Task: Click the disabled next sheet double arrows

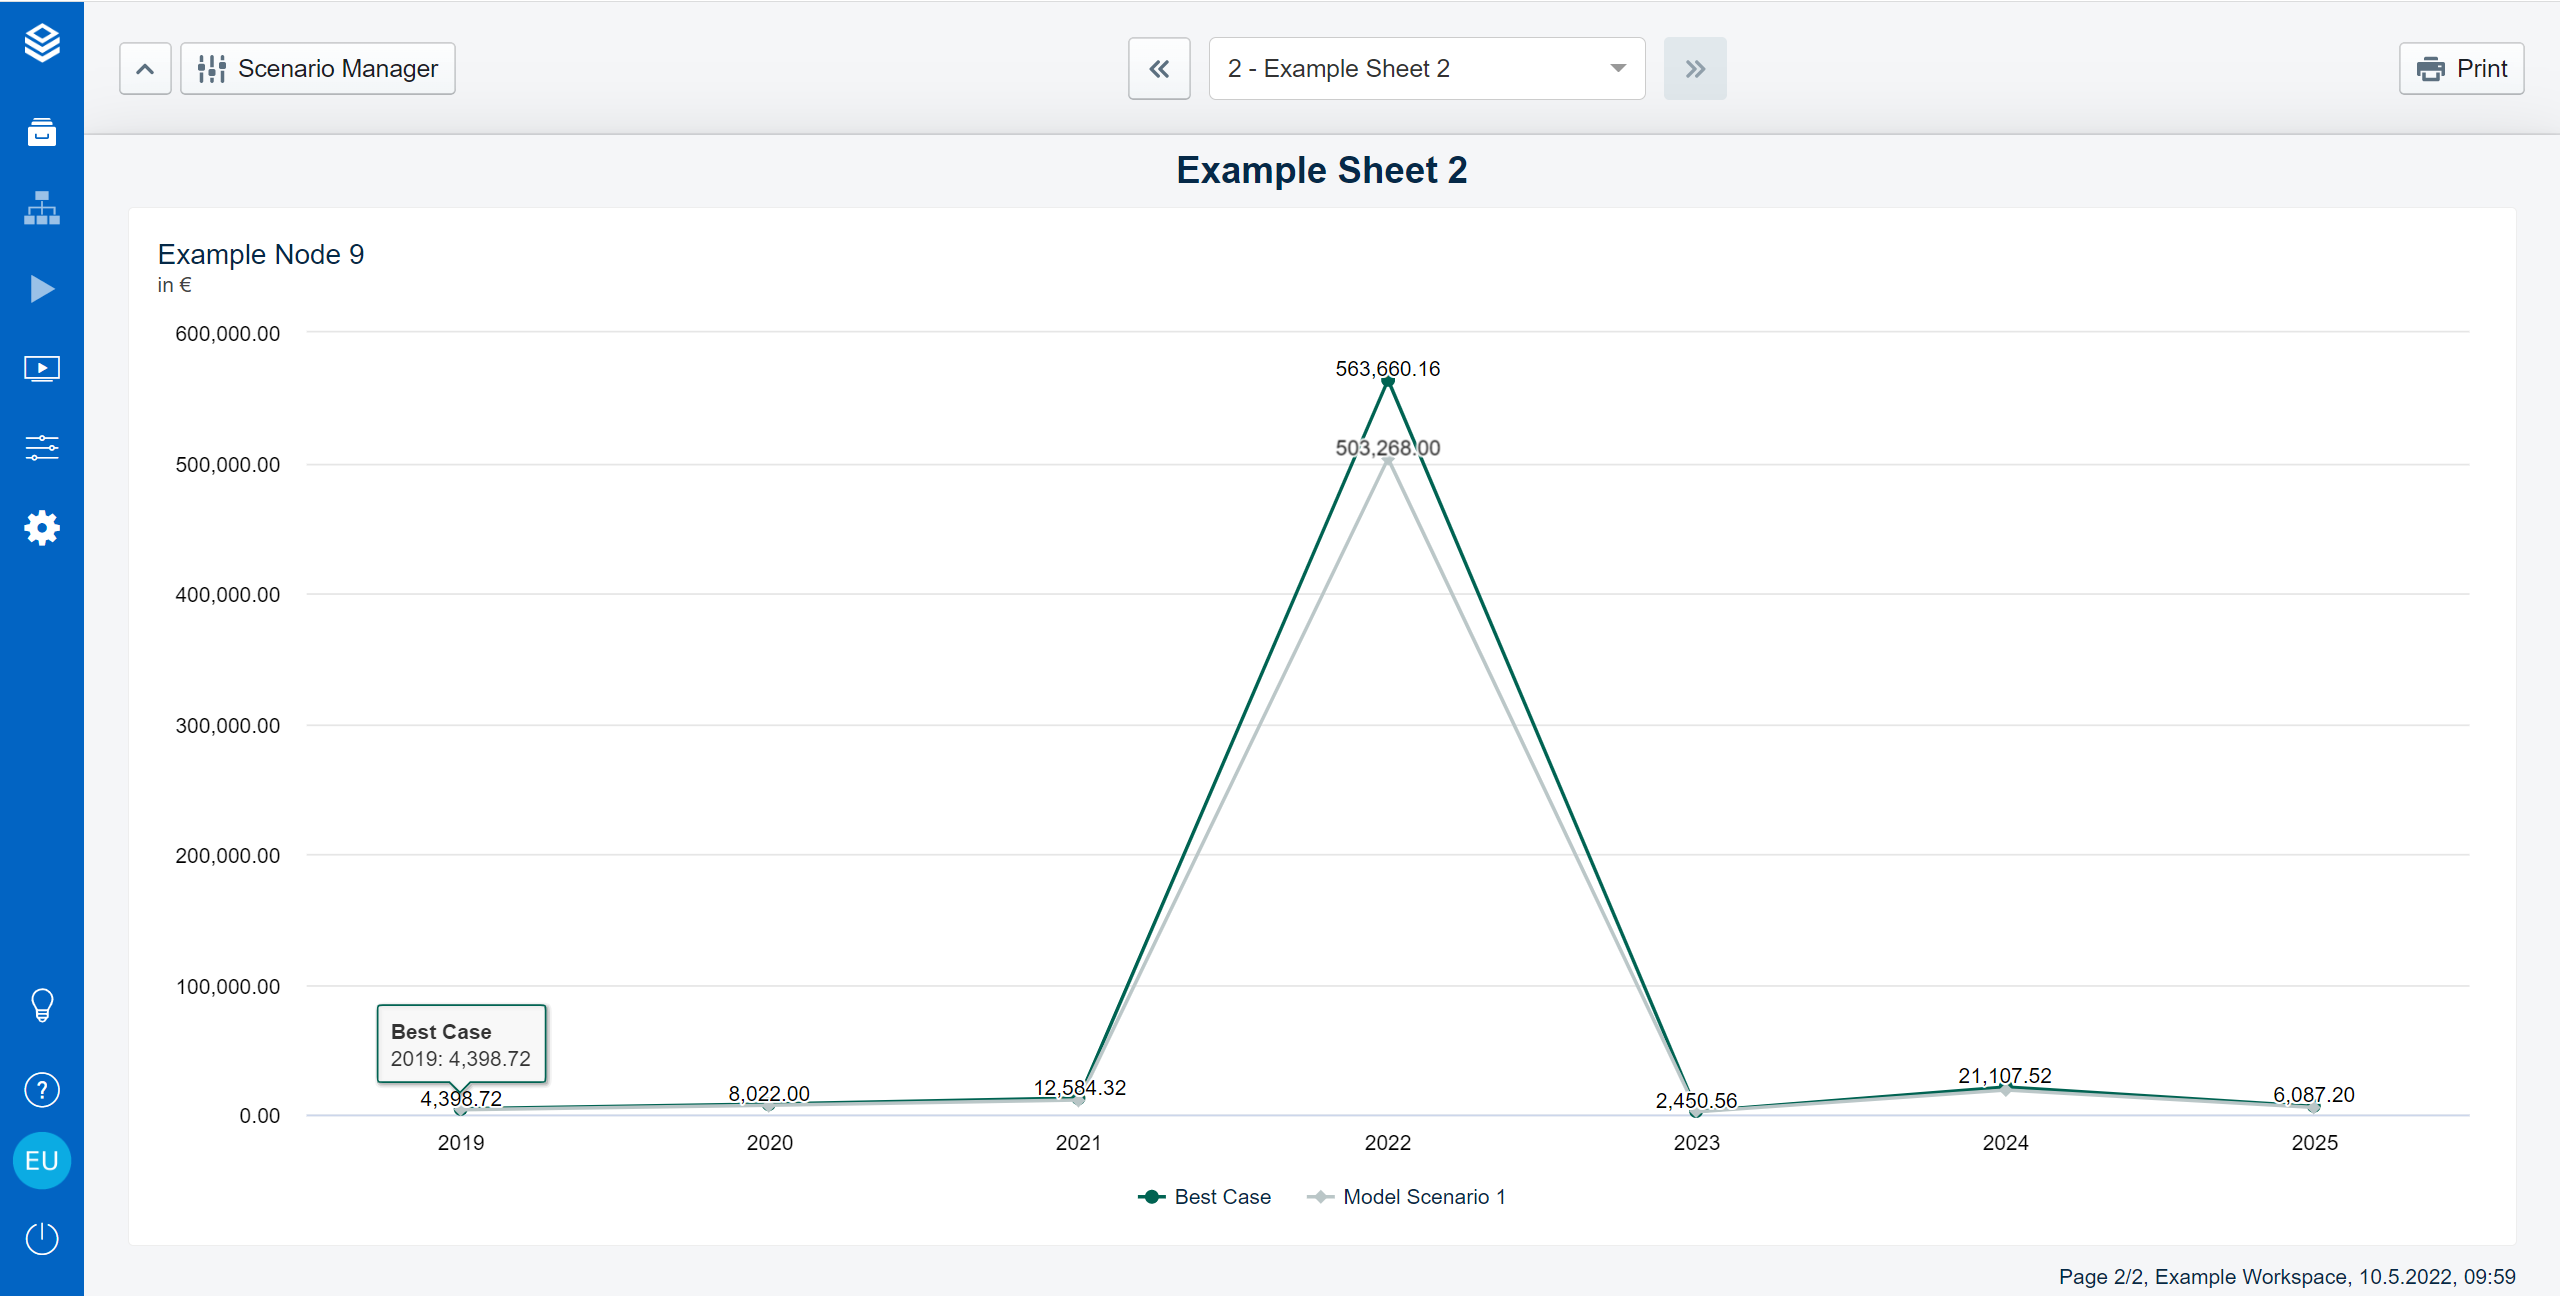Action: pyautogui.click(x=1694, y=69)
